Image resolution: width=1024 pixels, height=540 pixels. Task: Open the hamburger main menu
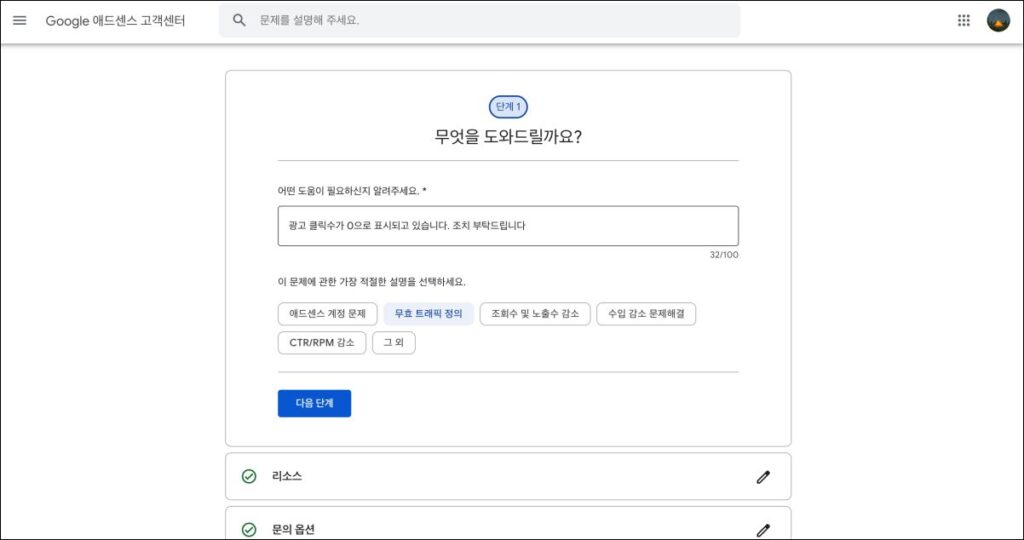pos(20,20)
